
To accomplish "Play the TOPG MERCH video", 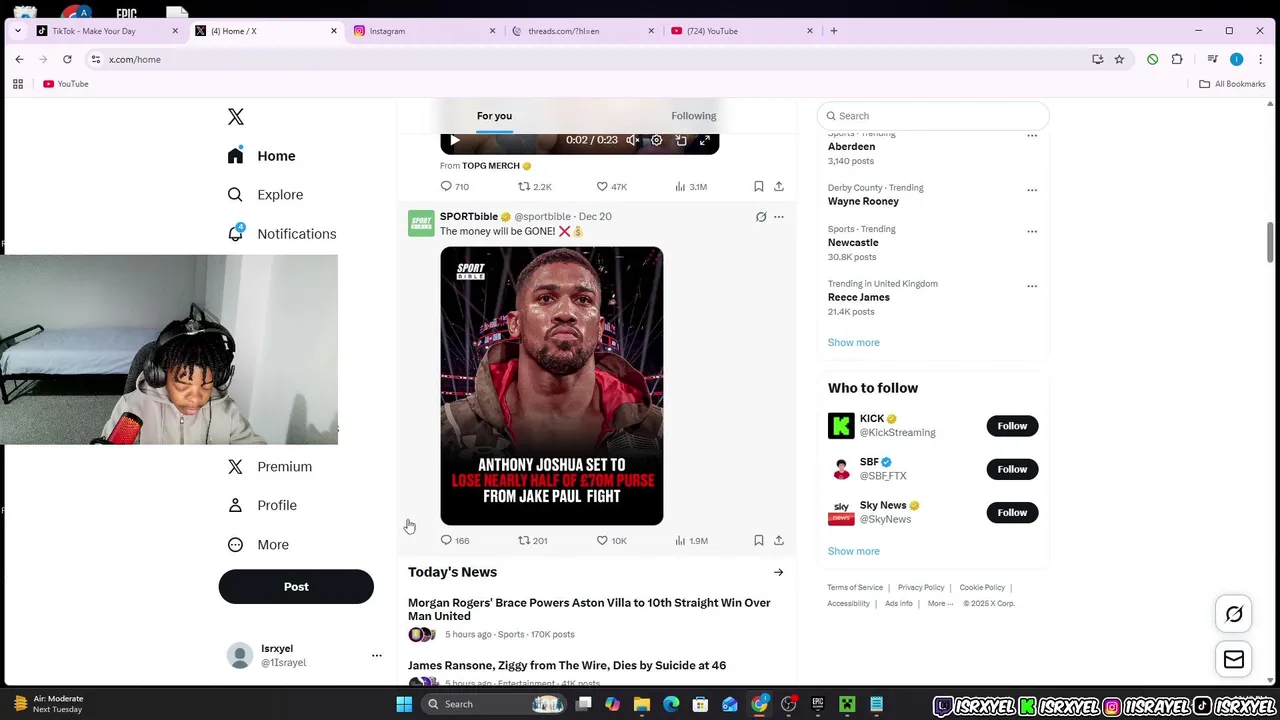I will tap(454, 140).
